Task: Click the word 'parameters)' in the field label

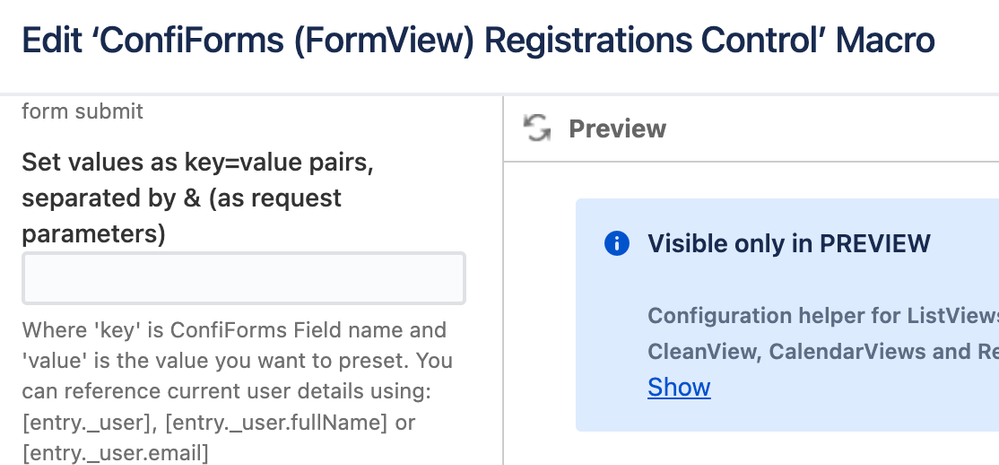Action: [93, 234]
